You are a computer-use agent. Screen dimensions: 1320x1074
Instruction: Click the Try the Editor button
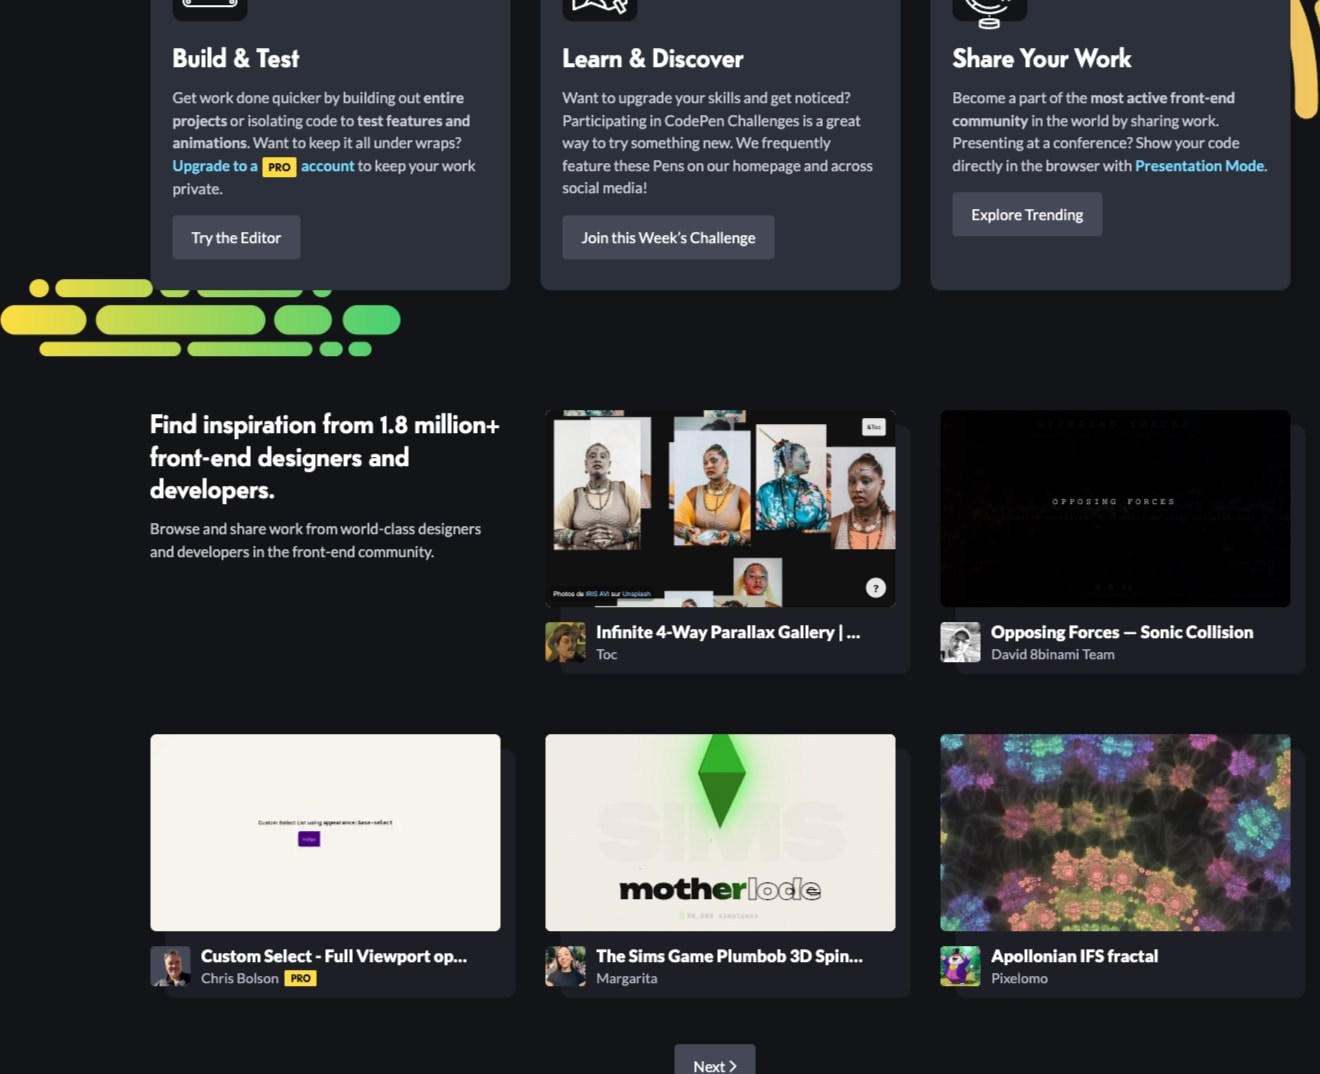click(x=236, y=238)
